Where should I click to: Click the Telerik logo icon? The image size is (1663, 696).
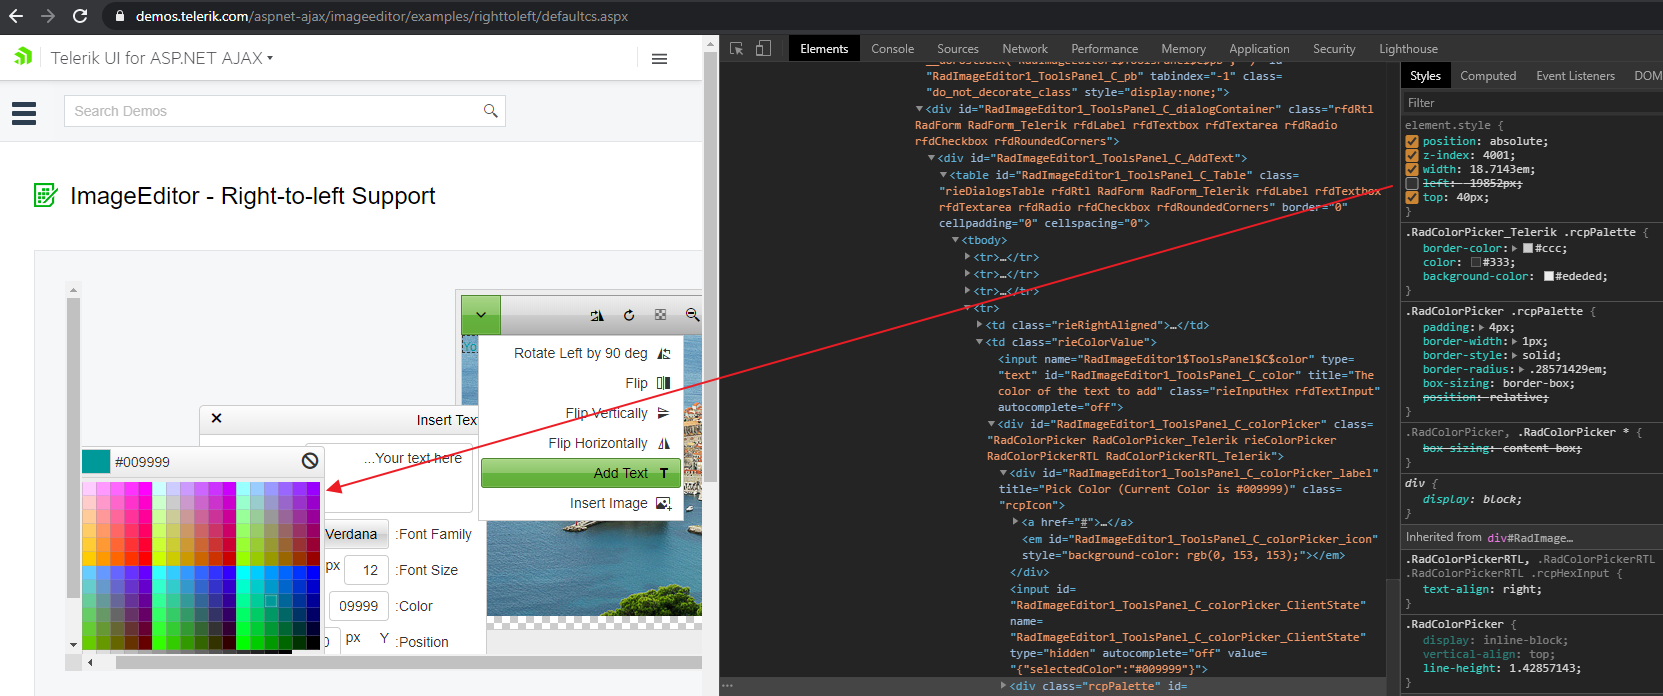click(x=23, y=57)
